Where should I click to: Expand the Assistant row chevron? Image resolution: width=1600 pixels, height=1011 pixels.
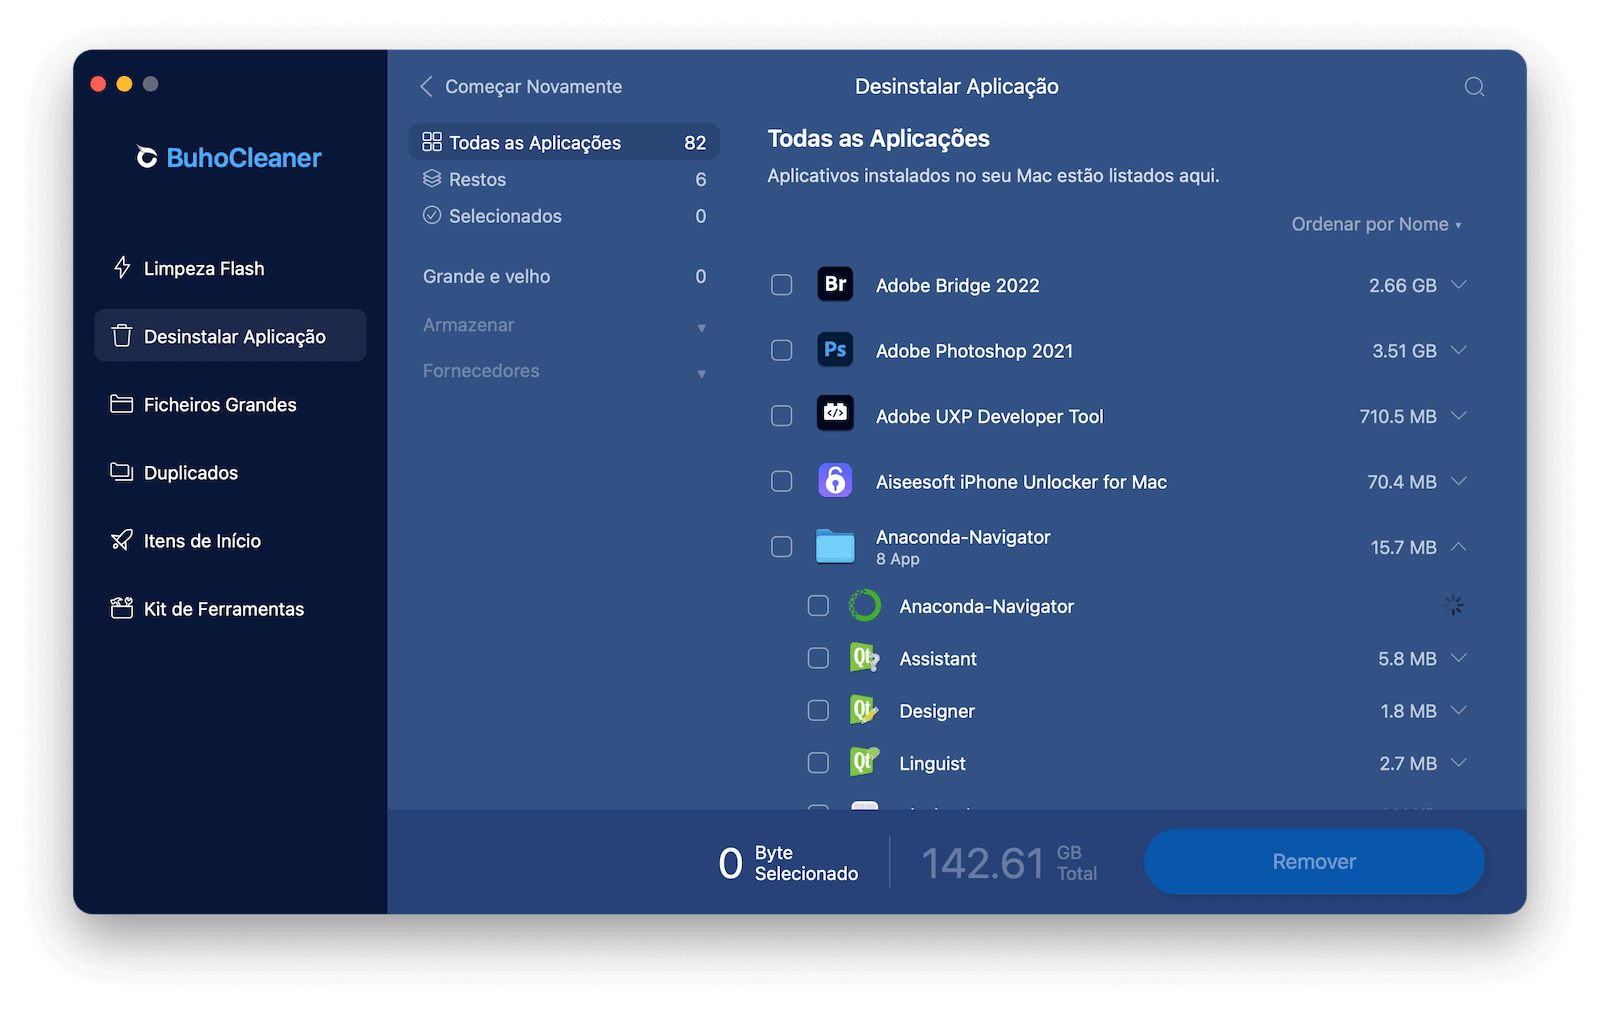pos(1459,658)
